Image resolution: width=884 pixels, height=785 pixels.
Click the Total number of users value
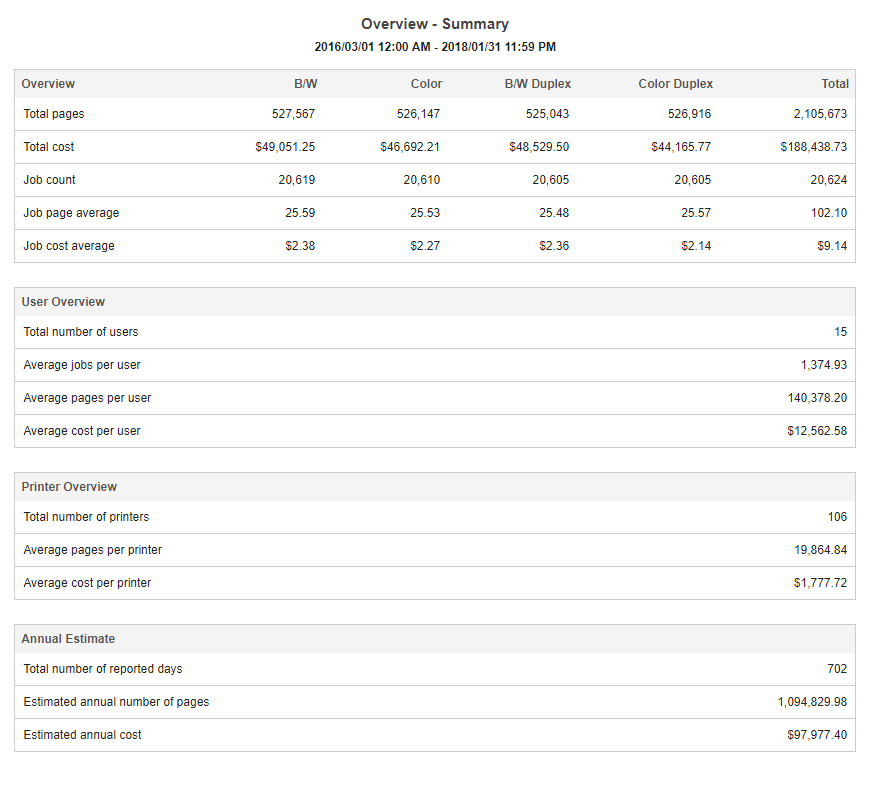click(840, 331)
